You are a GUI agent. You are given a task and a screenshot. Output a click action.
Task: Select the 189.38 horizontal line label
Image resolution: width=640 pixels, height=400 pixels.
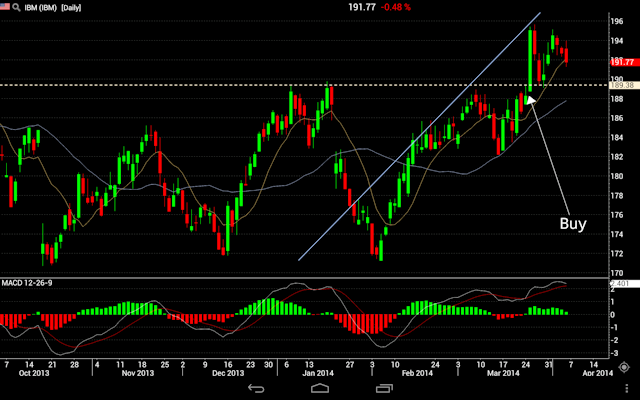pos(622,85)
